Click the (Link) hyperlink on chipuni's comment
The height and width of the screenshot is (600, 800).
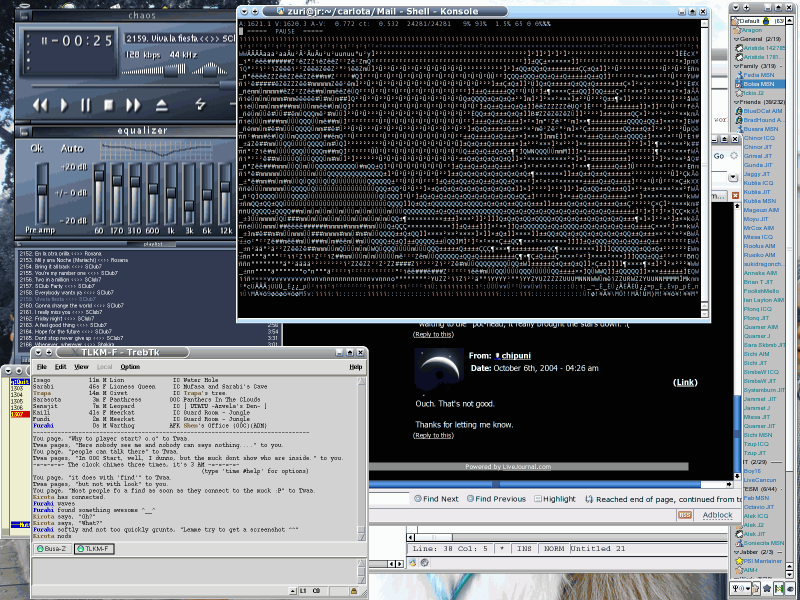pos(685,381)
